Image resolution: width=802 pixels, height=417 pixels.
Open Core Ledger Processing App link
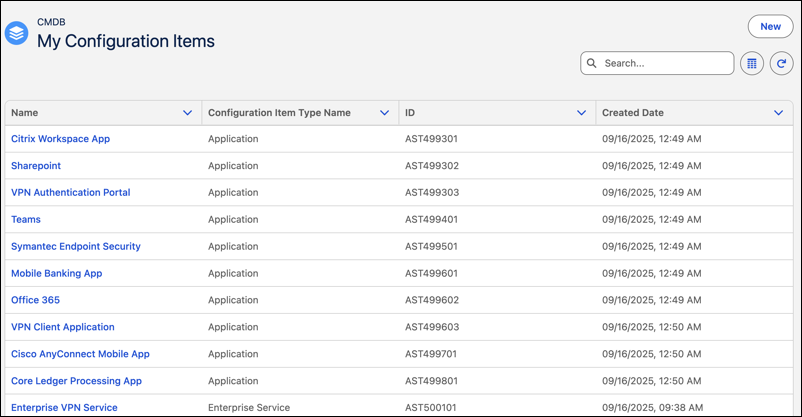[76, 381]
